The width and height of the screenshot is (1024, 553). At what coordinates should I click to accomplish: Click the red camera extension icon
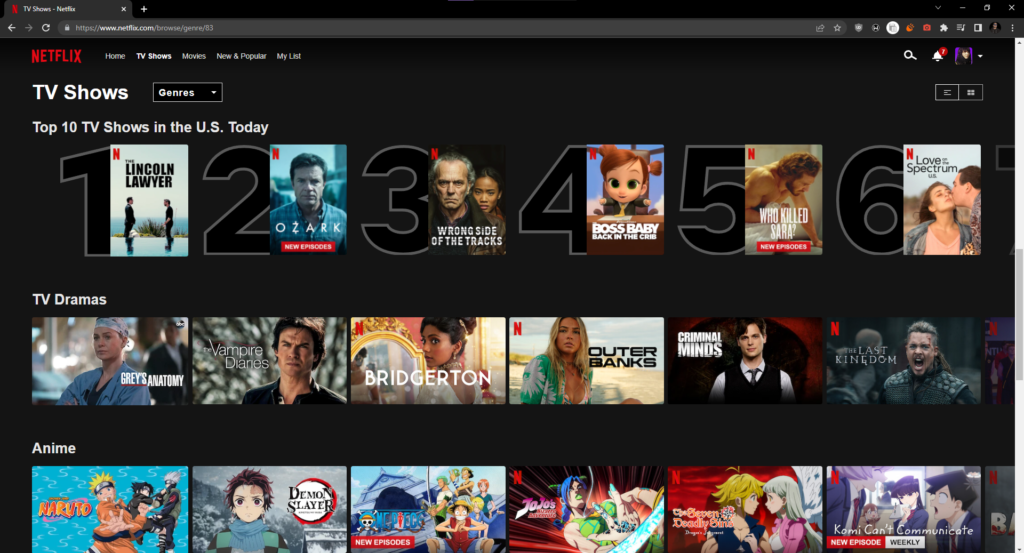coord(927,28)
